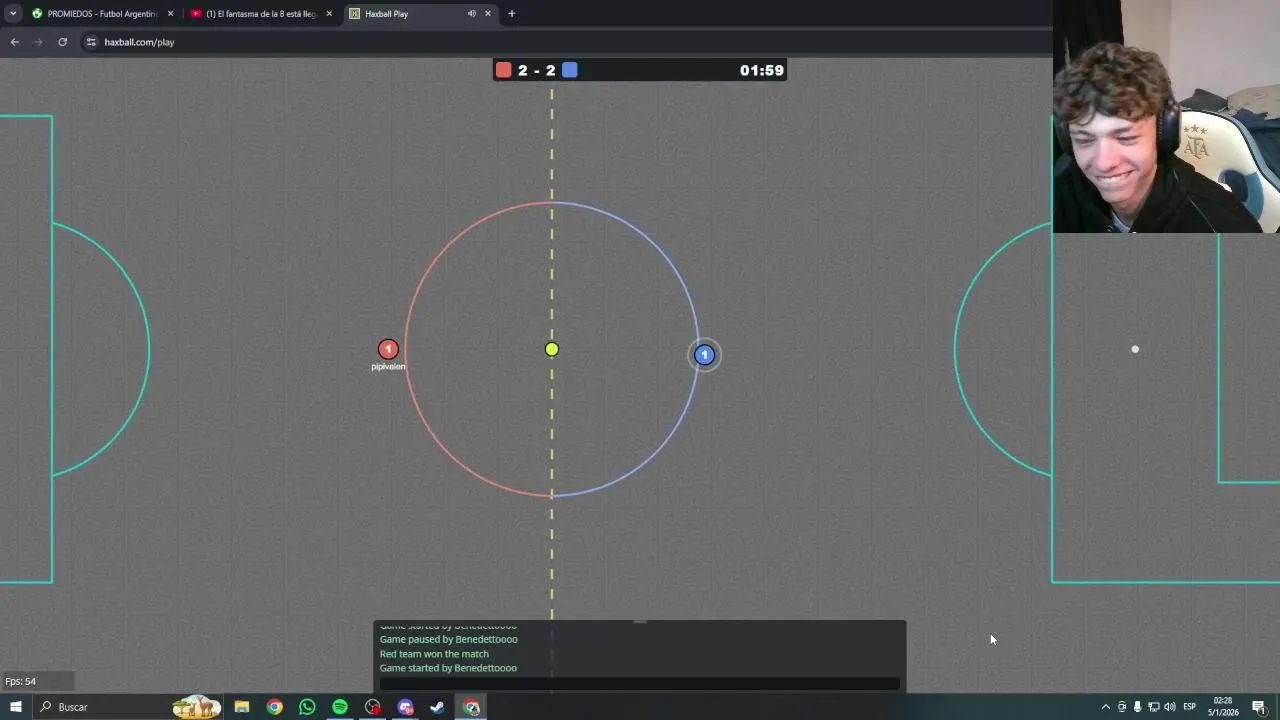Viewport: 1280px width, 720px height.
Task: Open Spotify from the taskbar
Action: pos(340,707)
